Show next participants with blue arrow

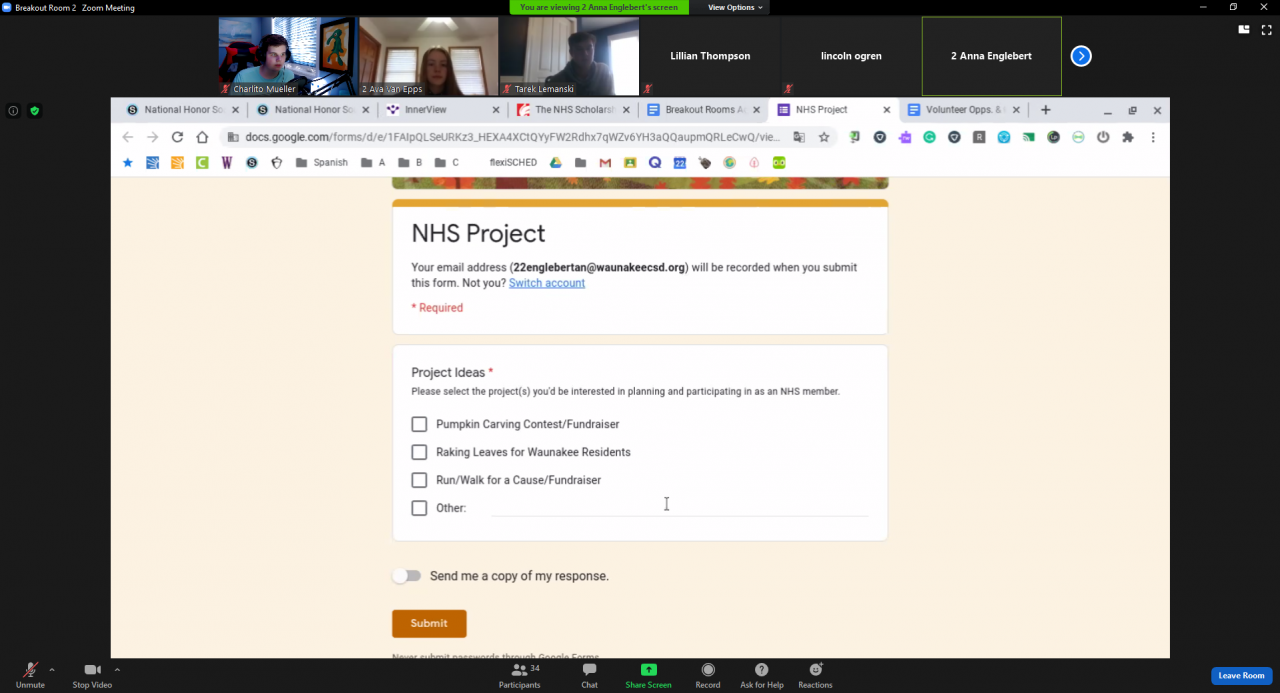point(1081,56)
